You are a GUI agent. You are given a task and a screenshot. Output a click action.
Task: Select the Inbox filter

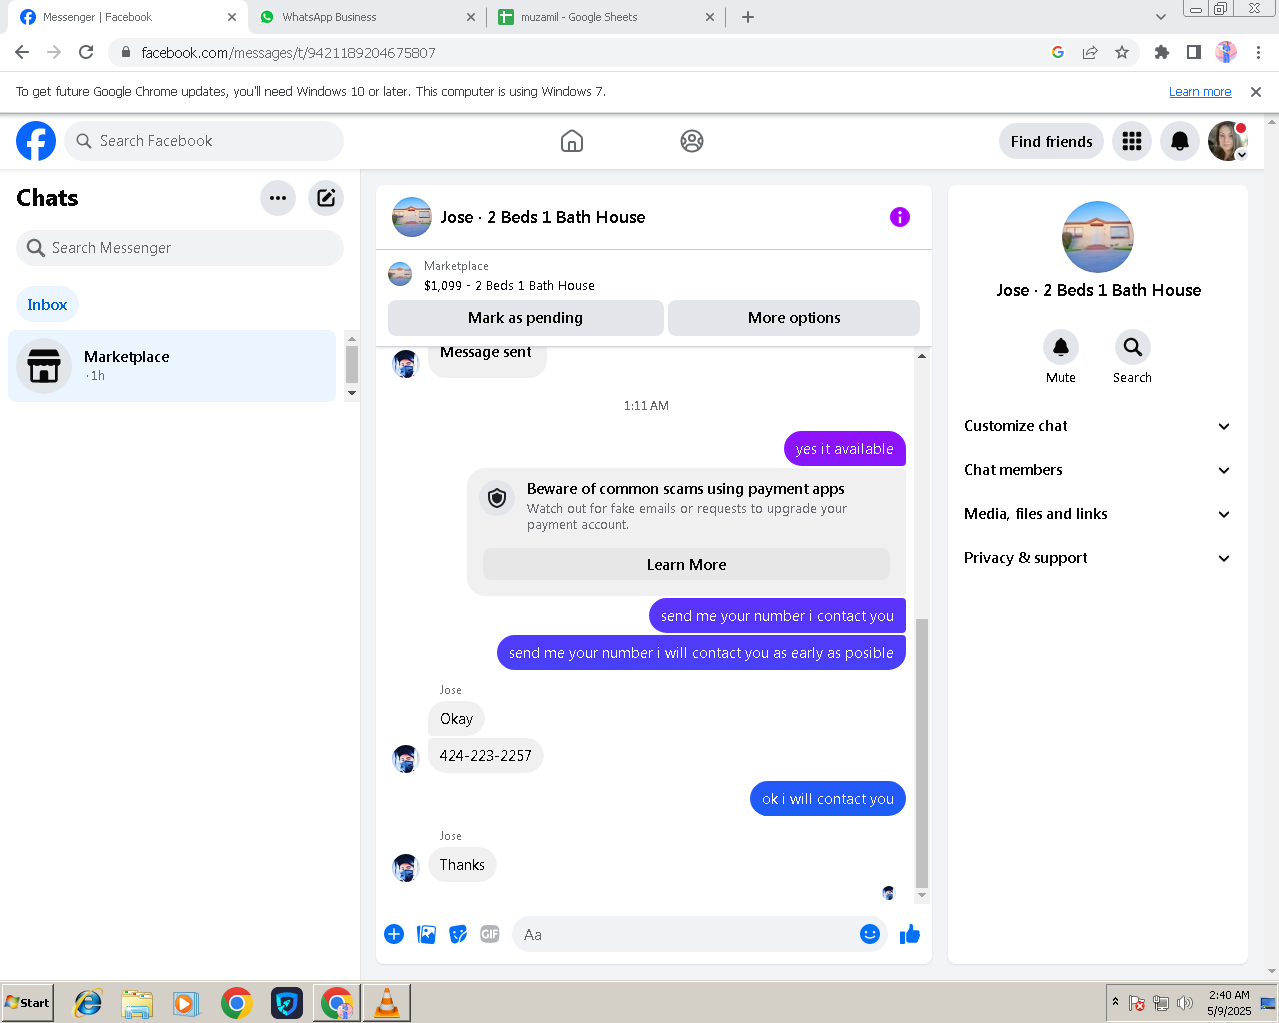tap(47, 305)
